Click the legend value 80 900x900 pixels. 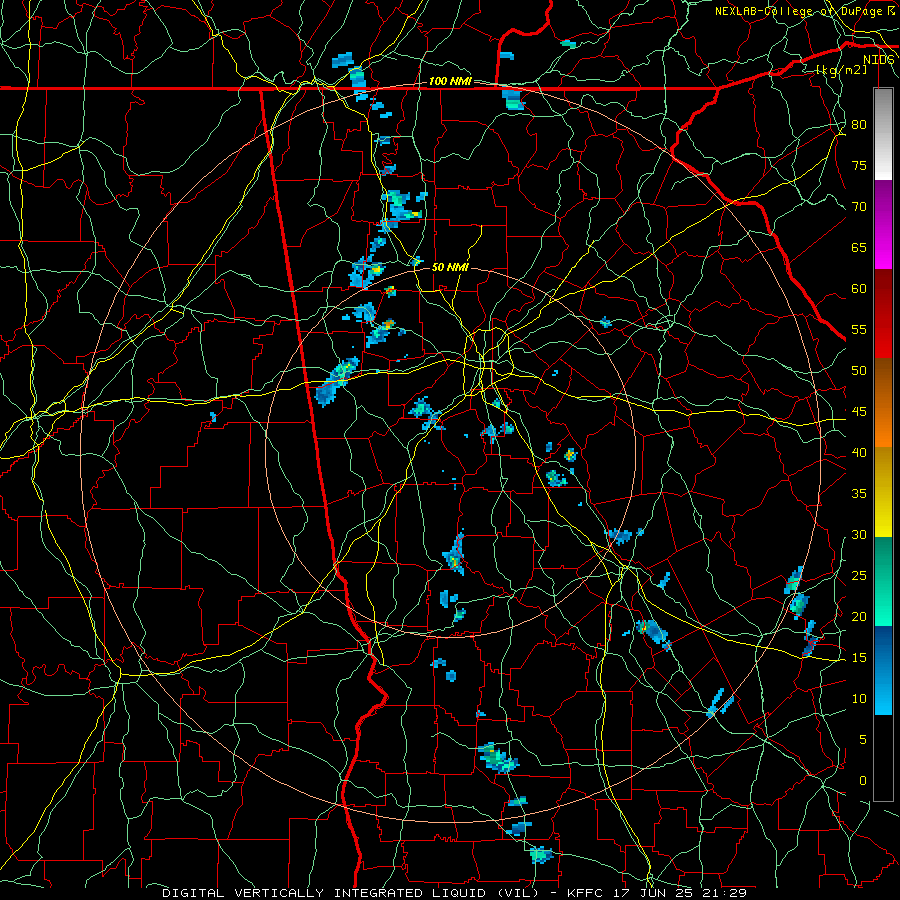859,125
